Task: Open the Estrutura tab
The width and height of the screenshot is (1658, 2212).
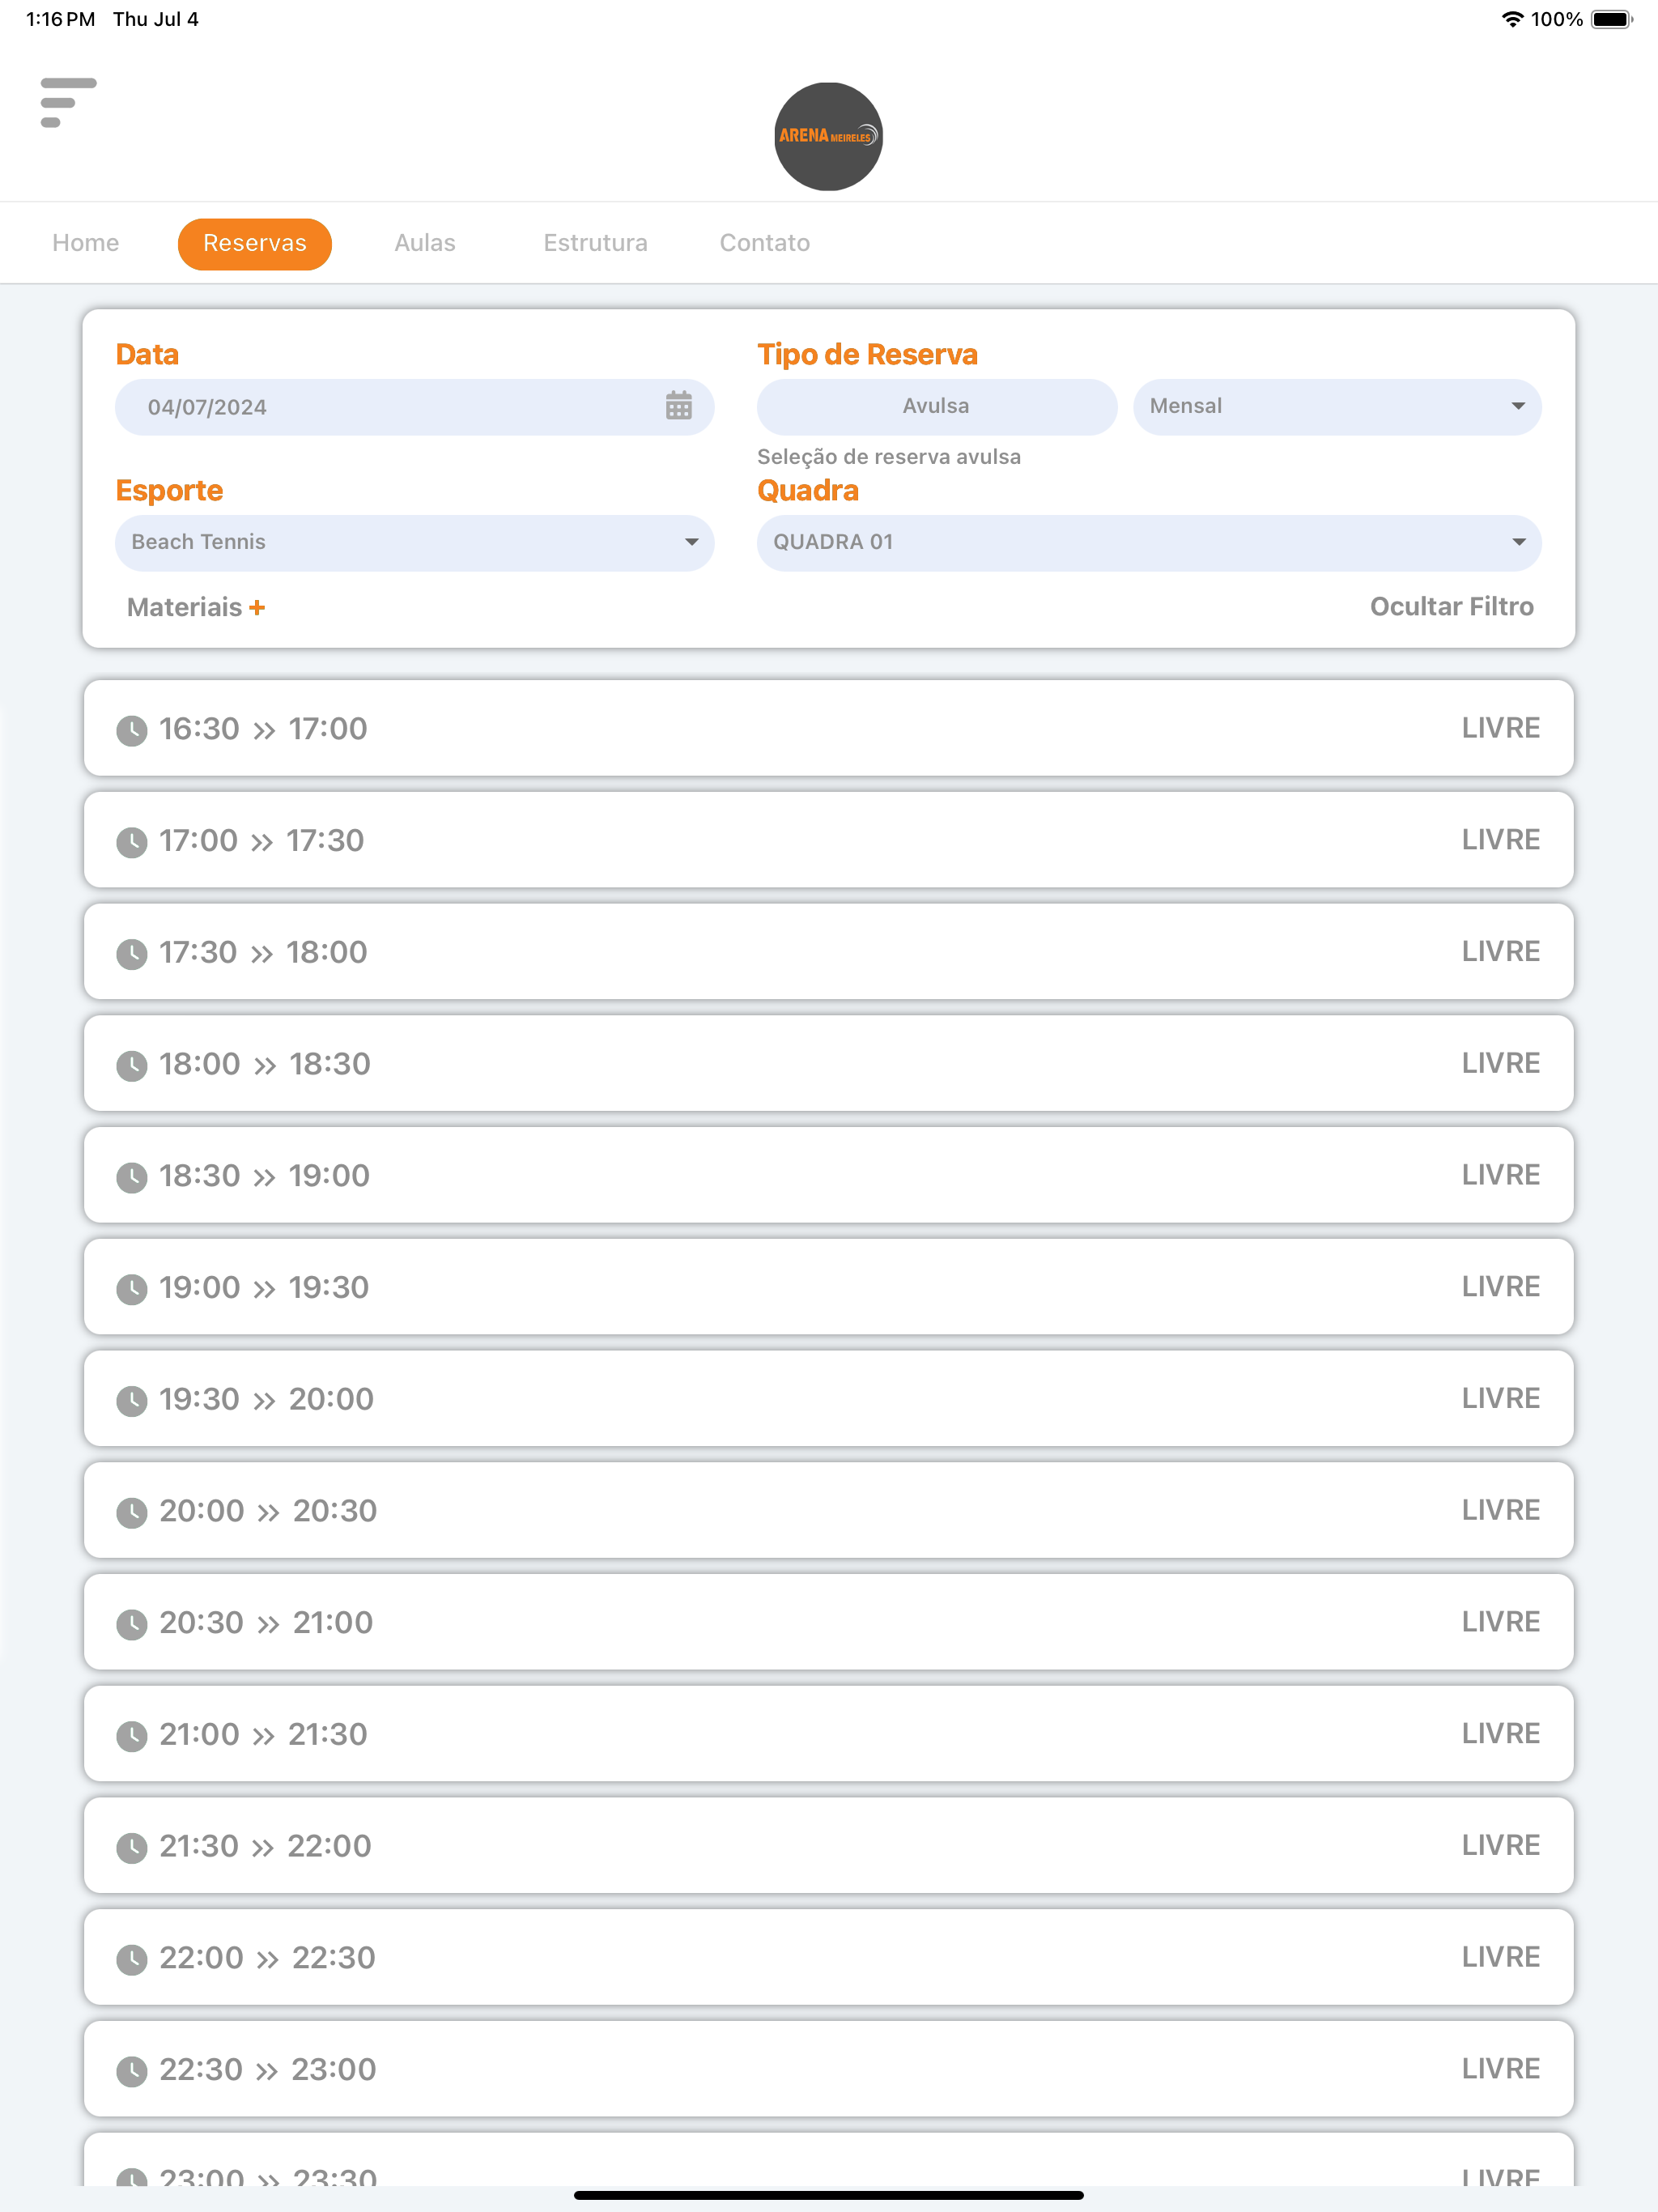Action: pyautogui.click(x=595, y=243)
